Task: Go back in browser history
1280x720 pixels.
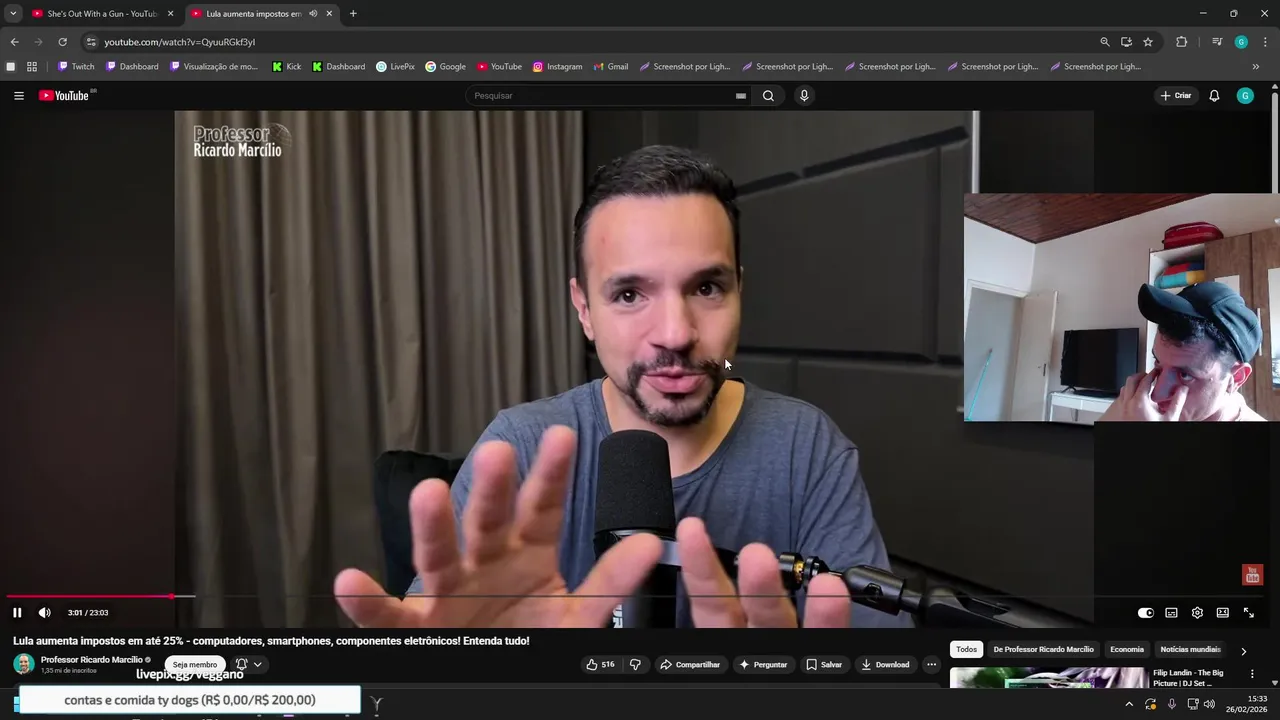Action: [14, 42]
